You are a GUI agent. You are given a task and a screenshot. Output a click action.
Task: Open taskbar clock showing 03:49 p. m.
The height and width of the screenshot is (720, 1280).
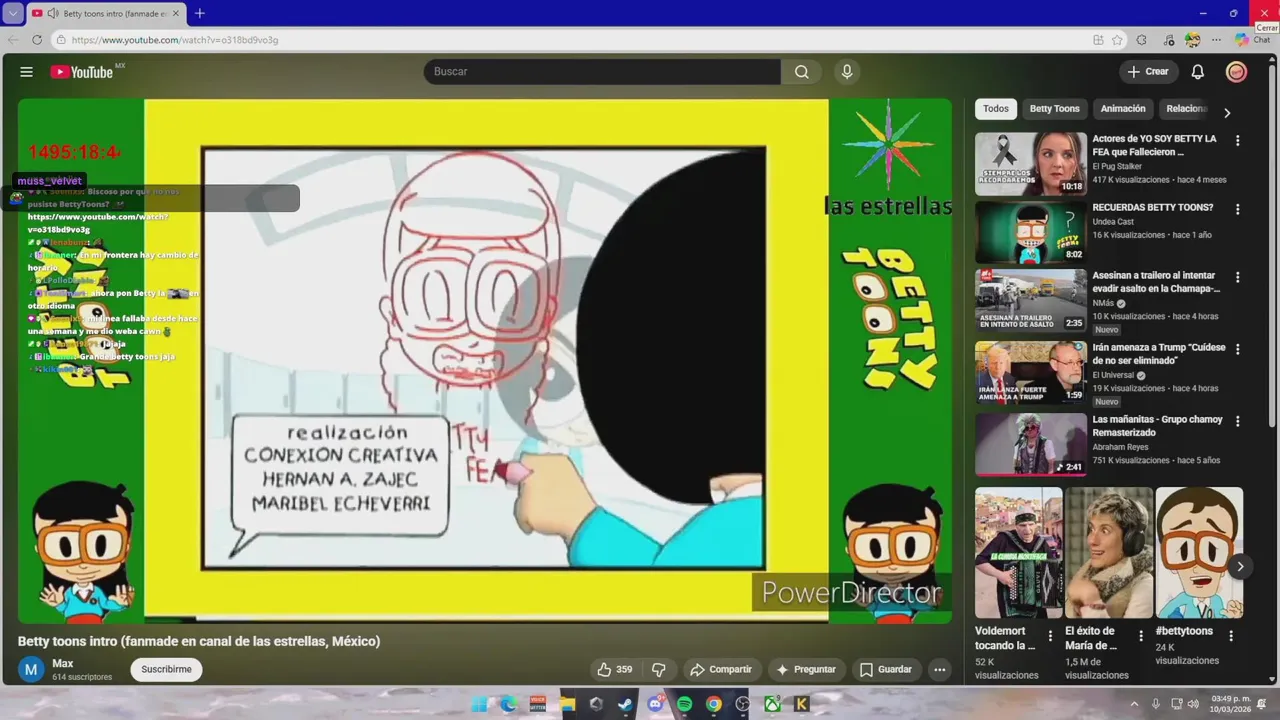click(1231, 704)
